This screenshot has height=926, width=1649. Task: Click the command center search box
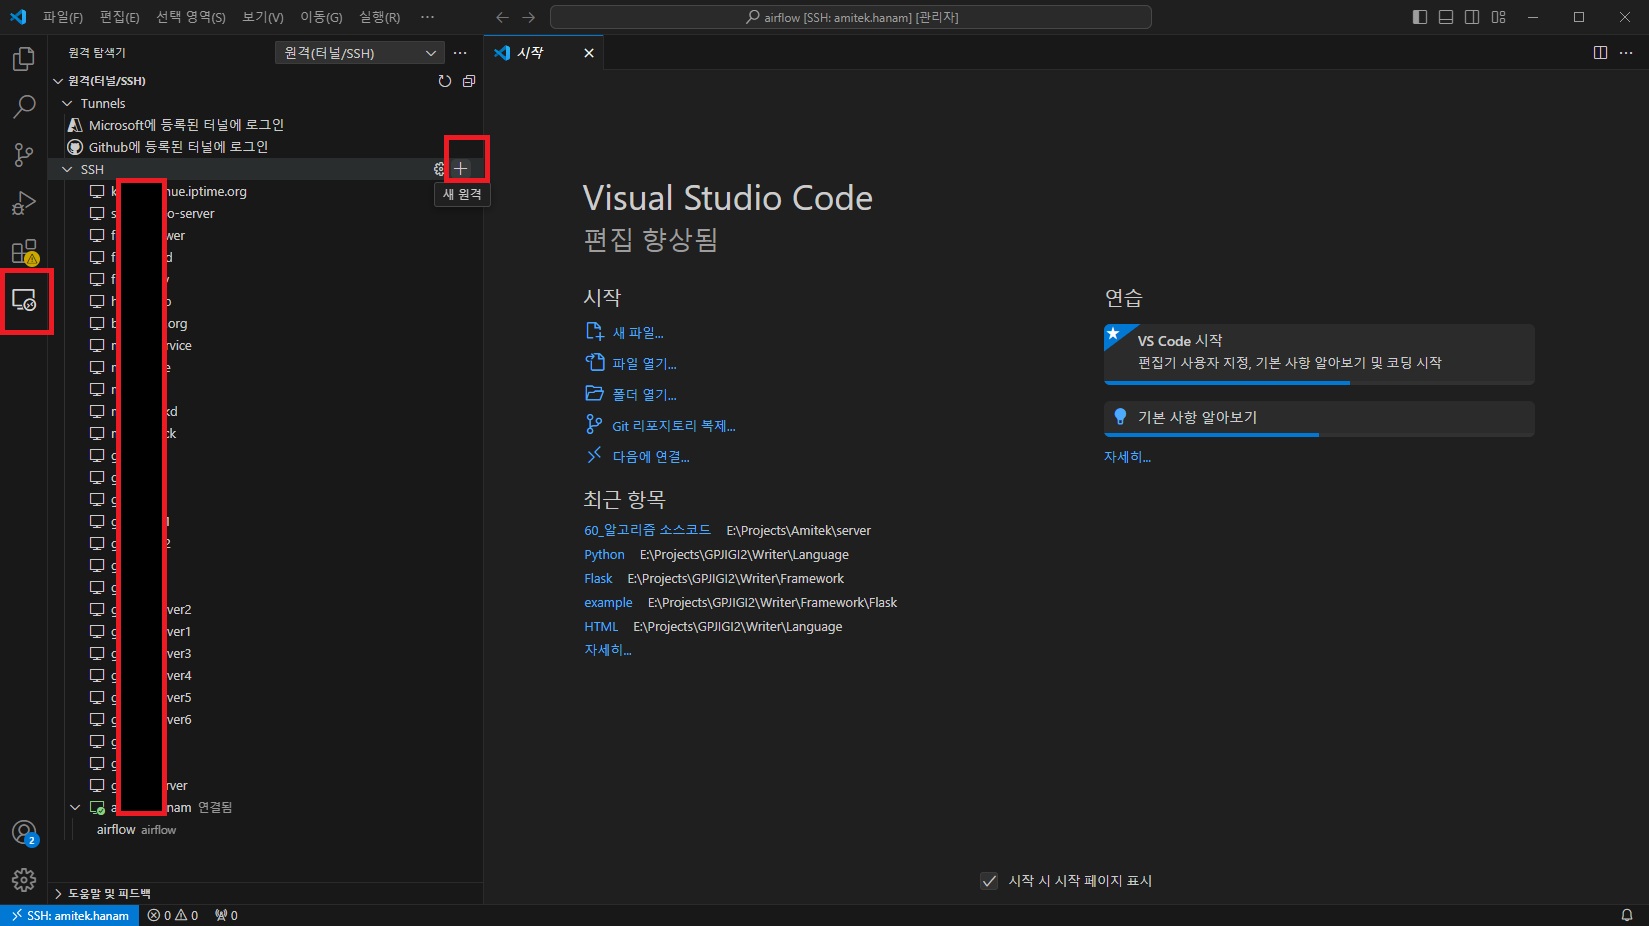(x=851, y=17)
